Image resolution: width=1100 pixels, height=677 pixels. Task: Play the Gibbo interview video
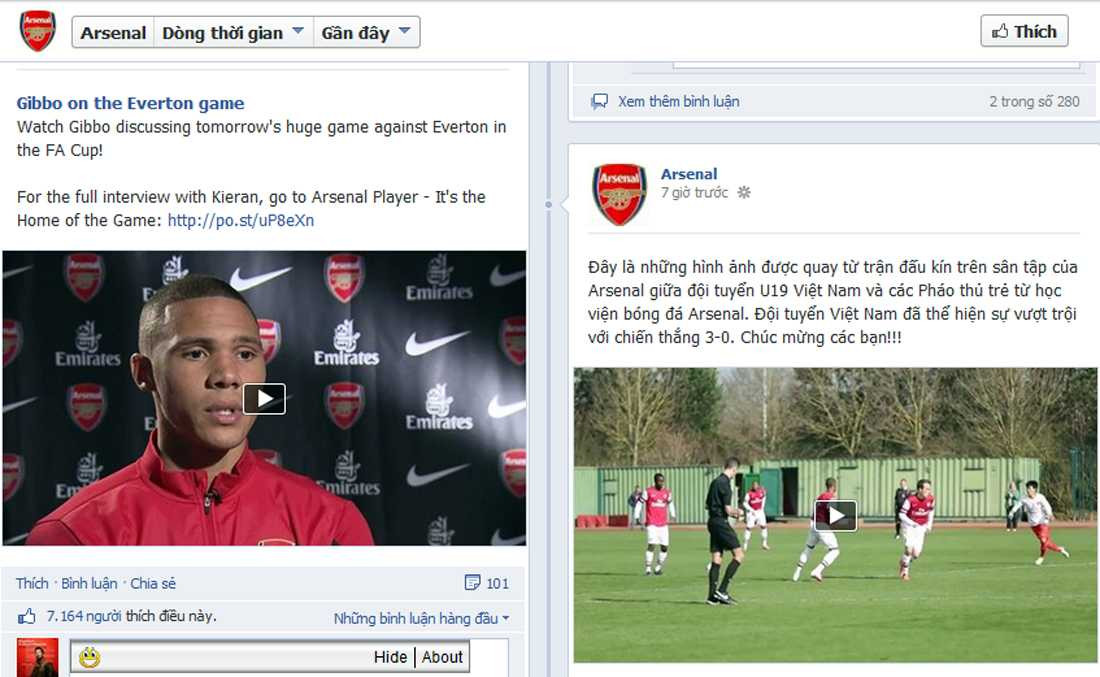264,398
